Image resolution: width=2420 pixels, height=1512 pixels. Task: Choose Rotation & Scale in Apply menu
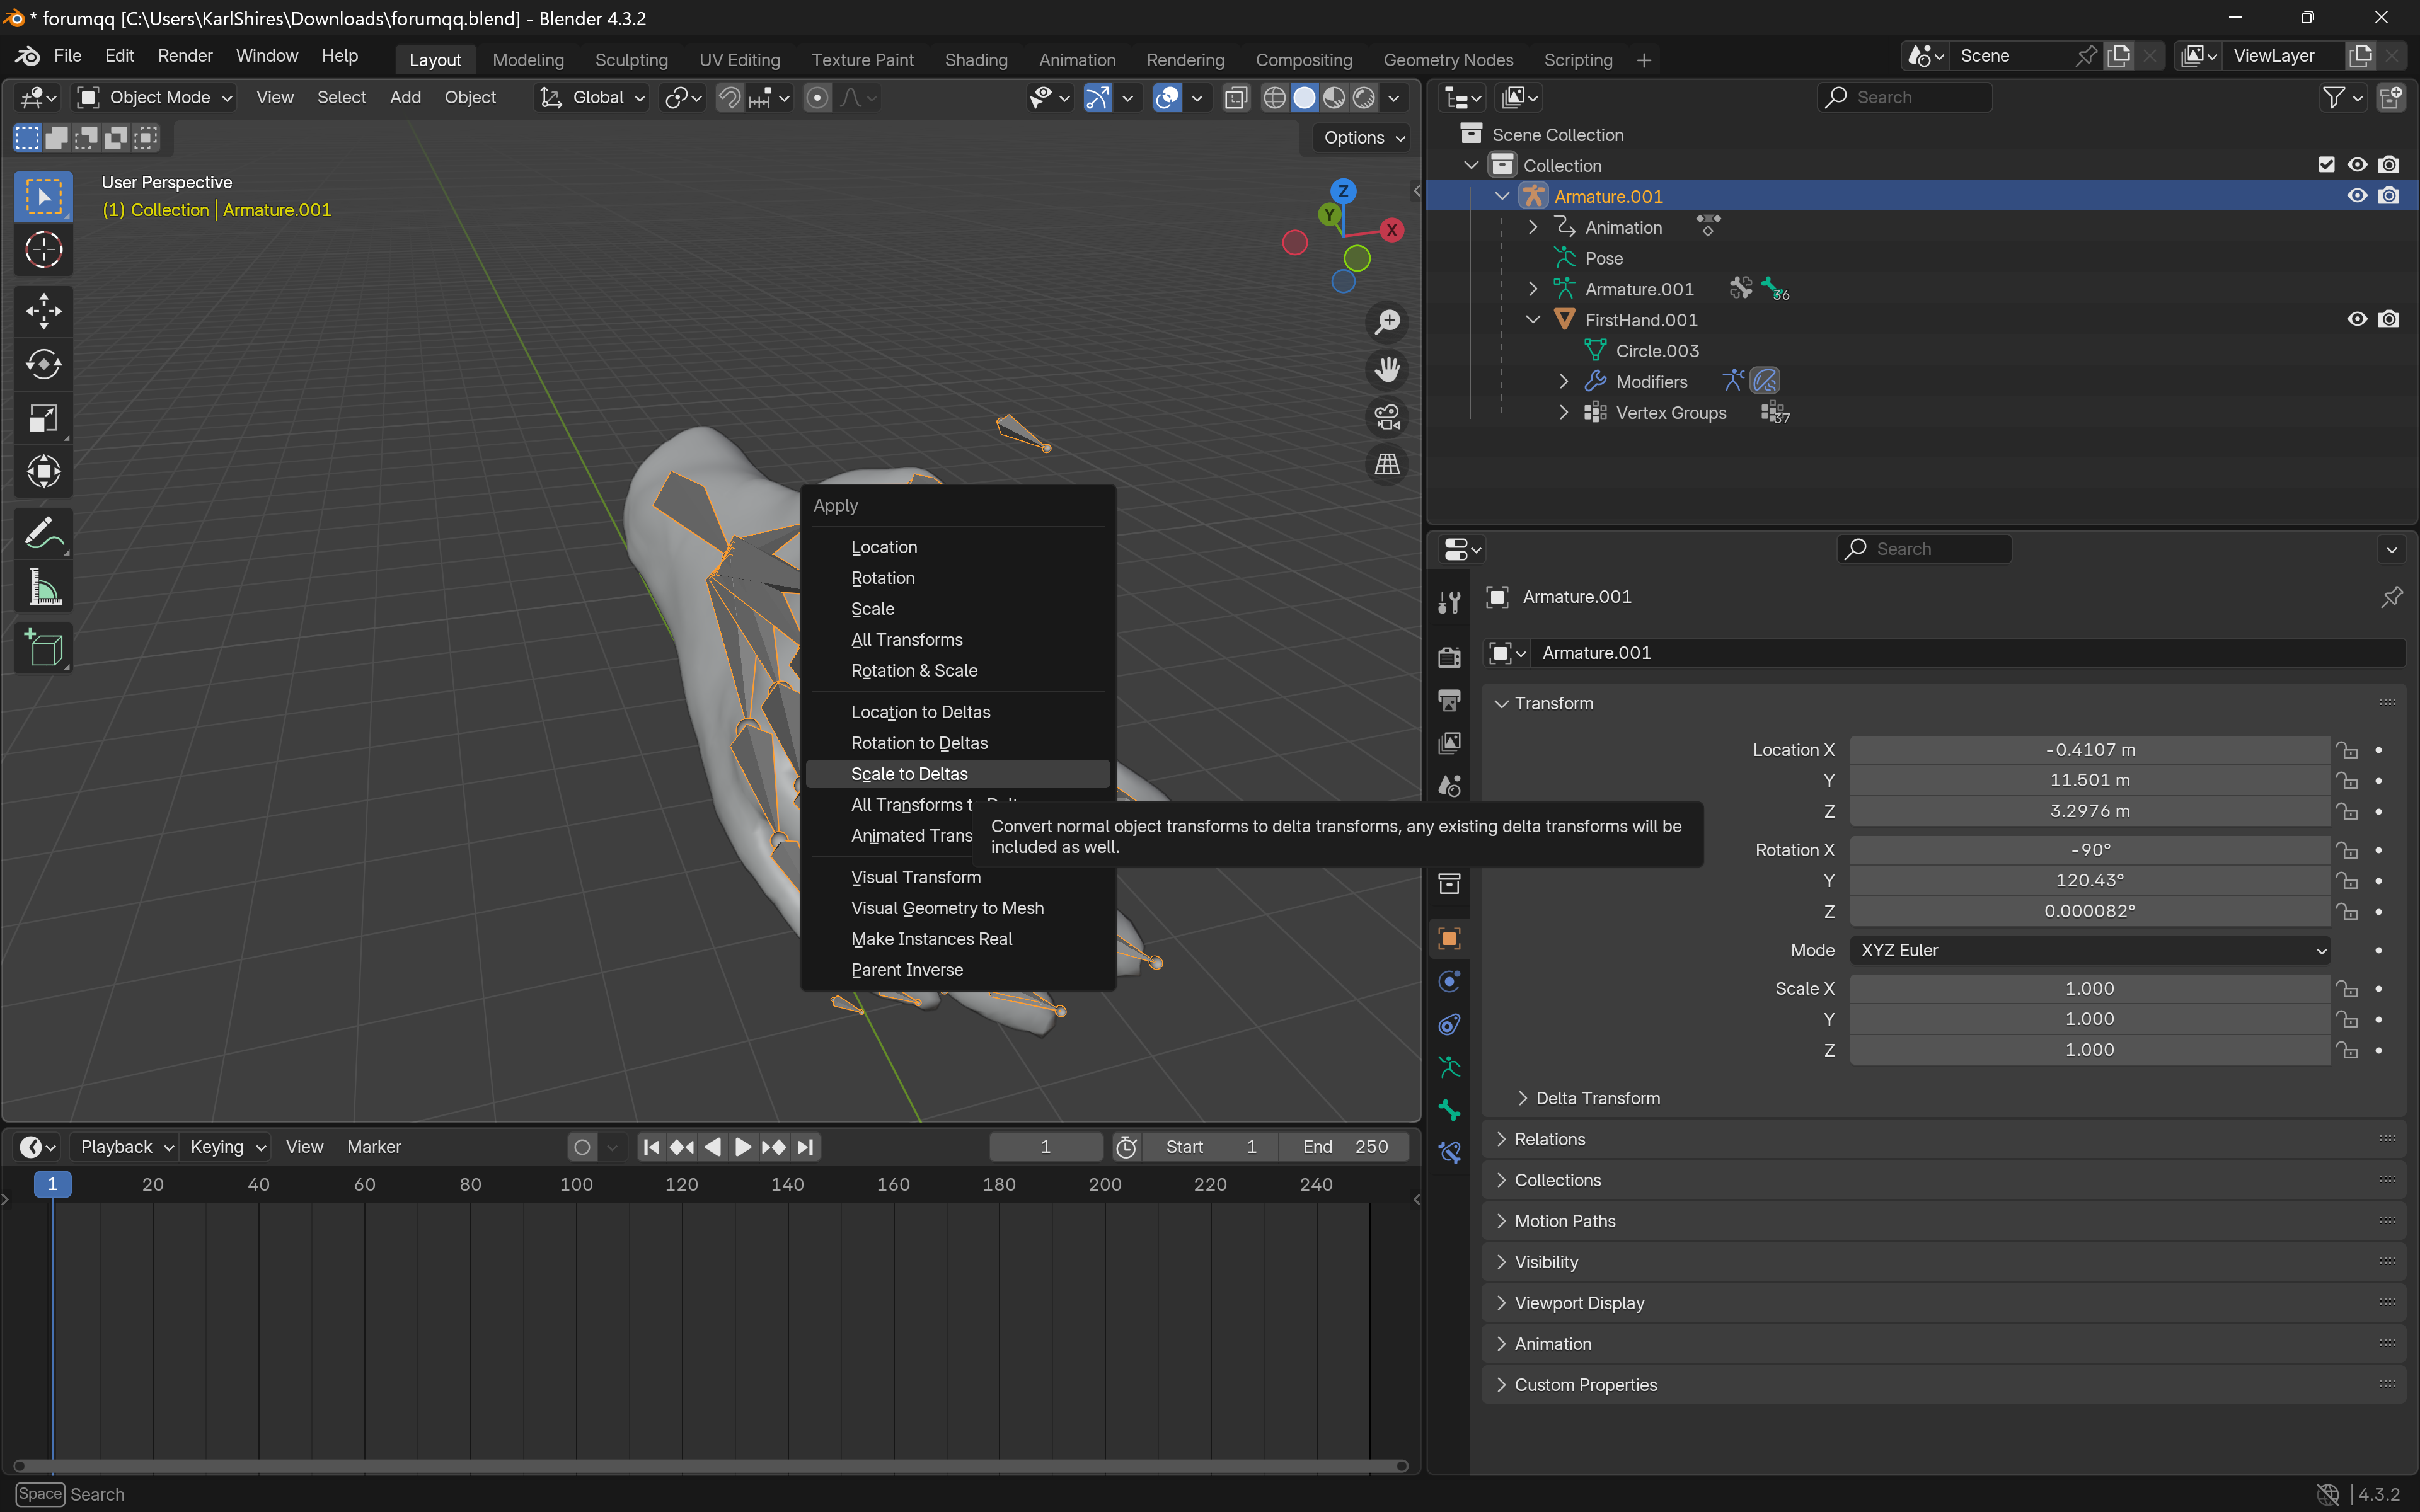click(957, 671)
